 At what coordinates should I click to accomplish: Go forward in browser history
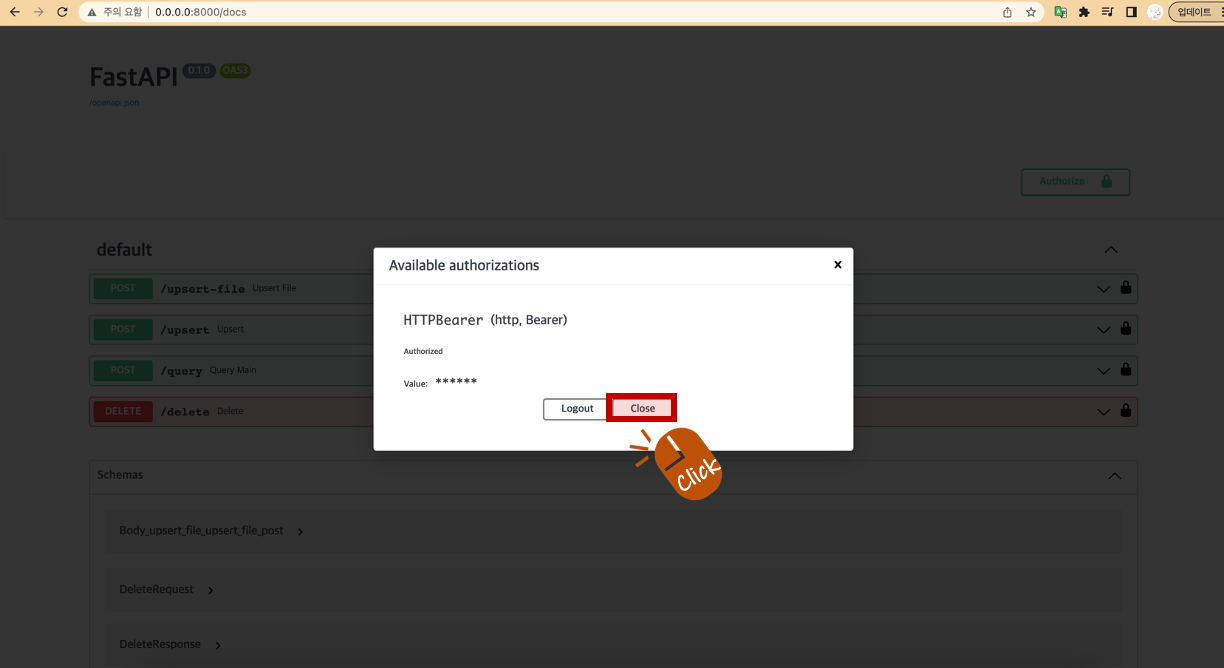coord(38,12)
